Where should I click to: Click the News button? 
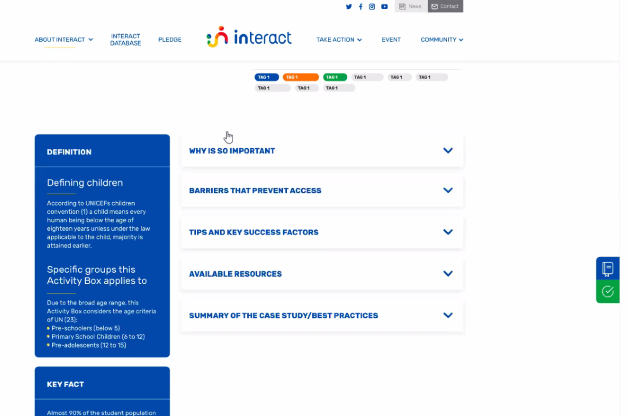(409, 7)
